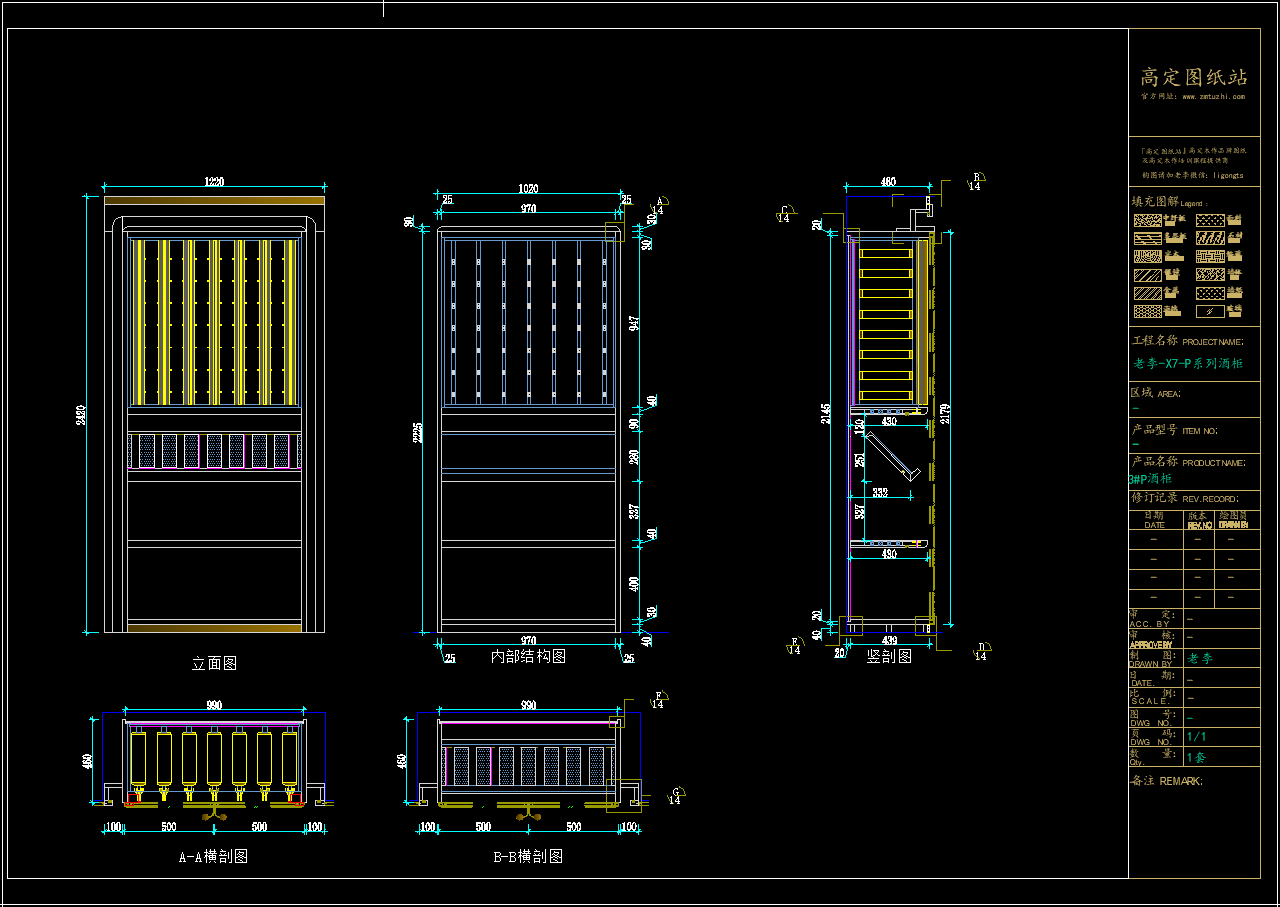This screenshot has width=1280, height=907.
Task: Select the 1020 width dimension text
Action: [528, 189]
